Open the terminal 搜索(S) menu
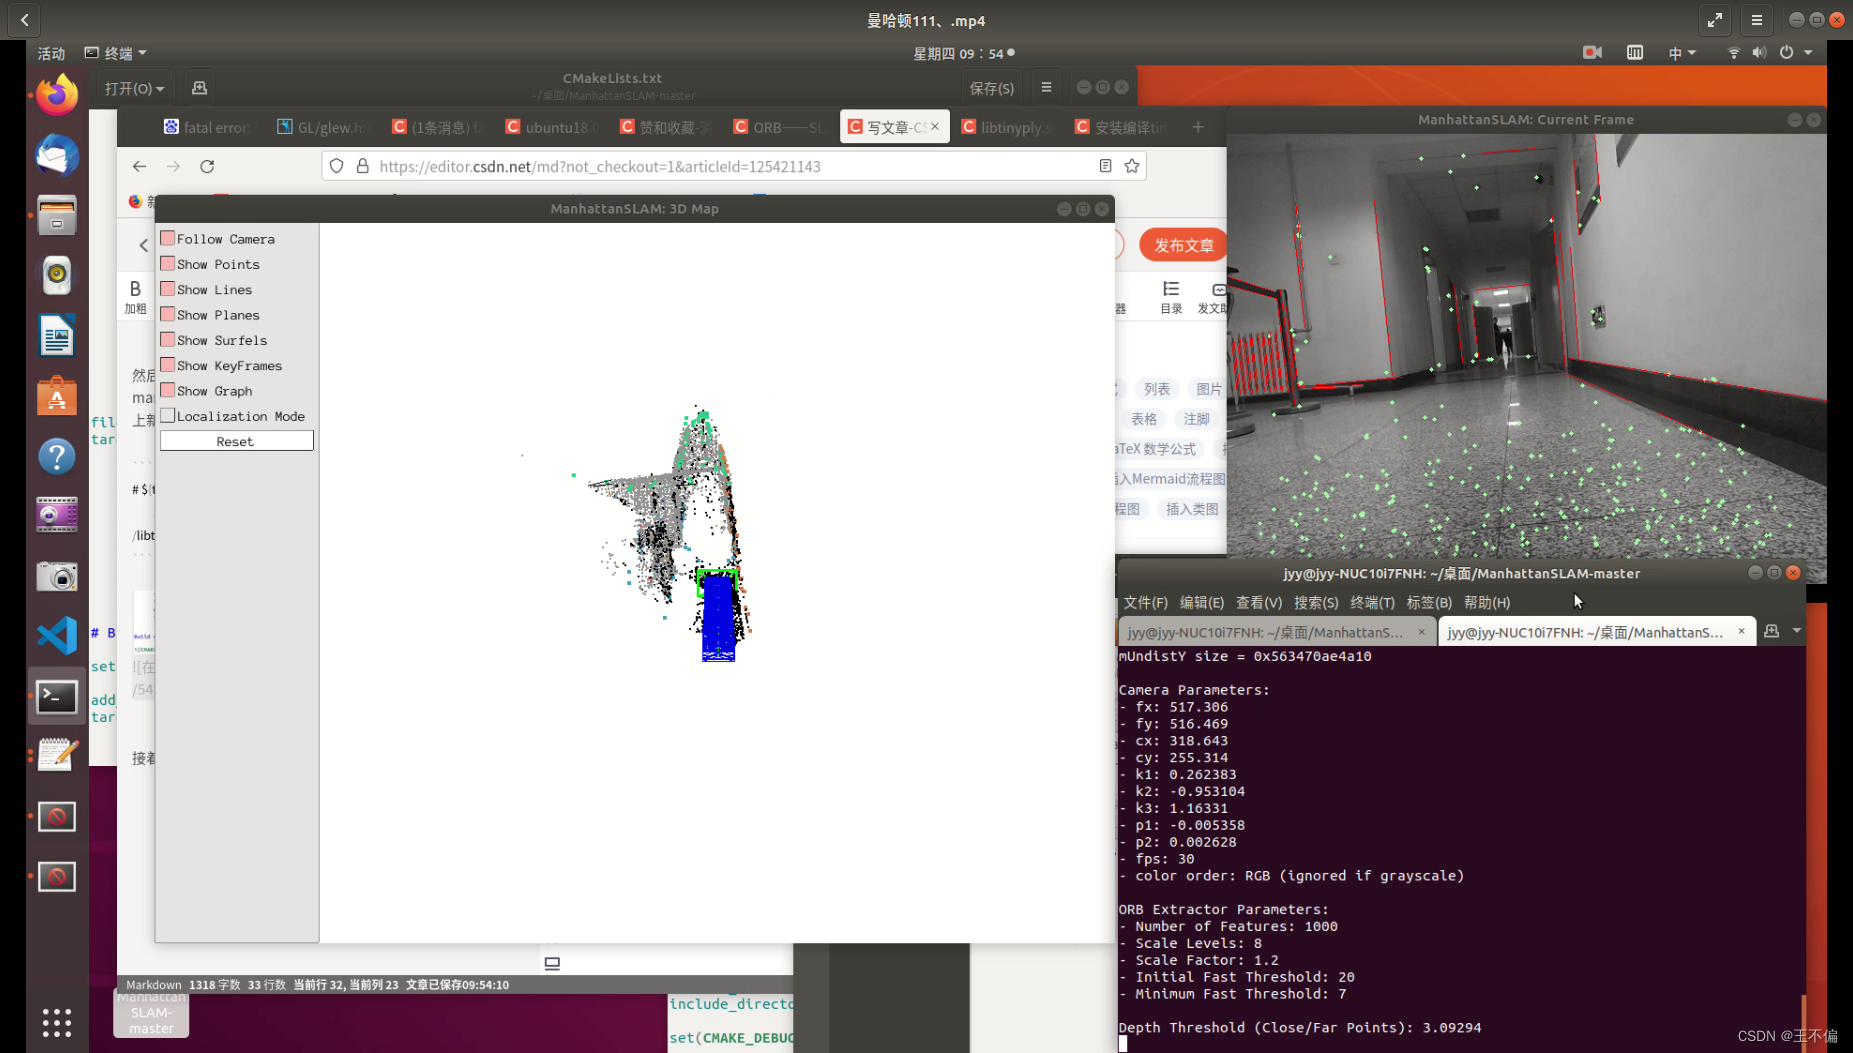Screen dimensions: 1853x1053 (x=1315, y=602)
